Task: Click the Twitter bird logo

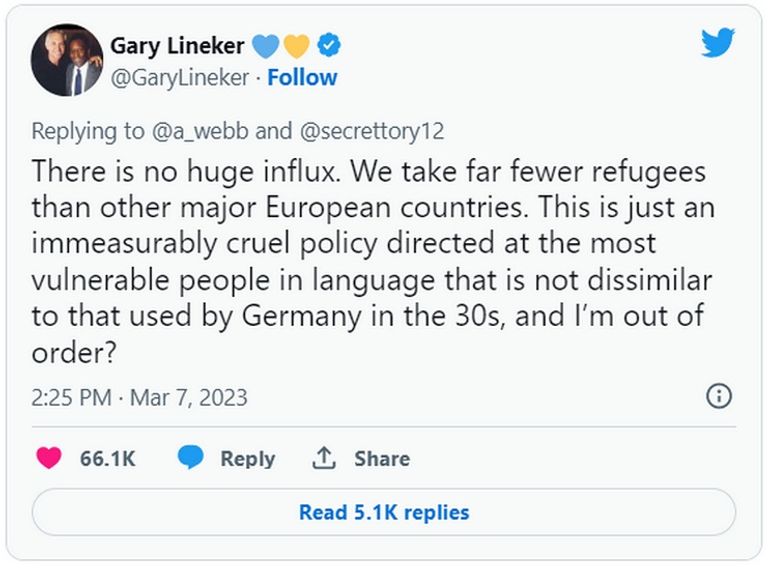Action: pyautogui.click(x=717, y=44)
